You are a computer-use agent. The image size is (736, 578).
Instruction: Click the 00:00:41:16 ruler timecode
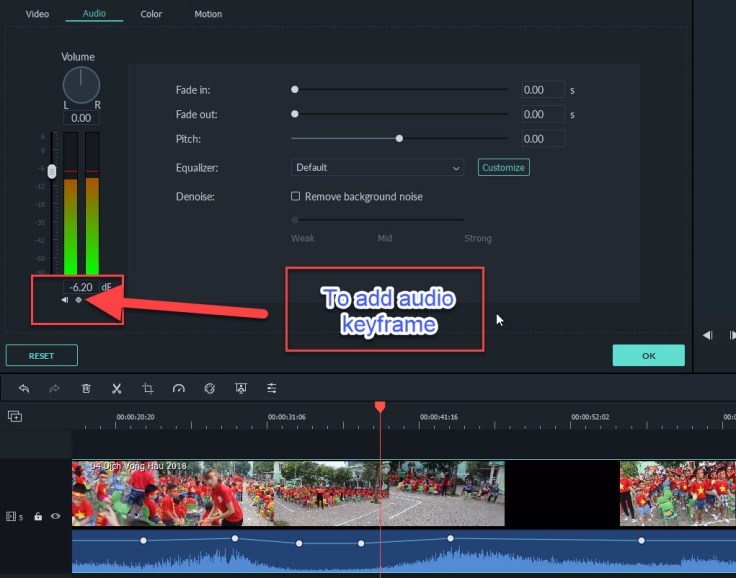tap(439, 417)
